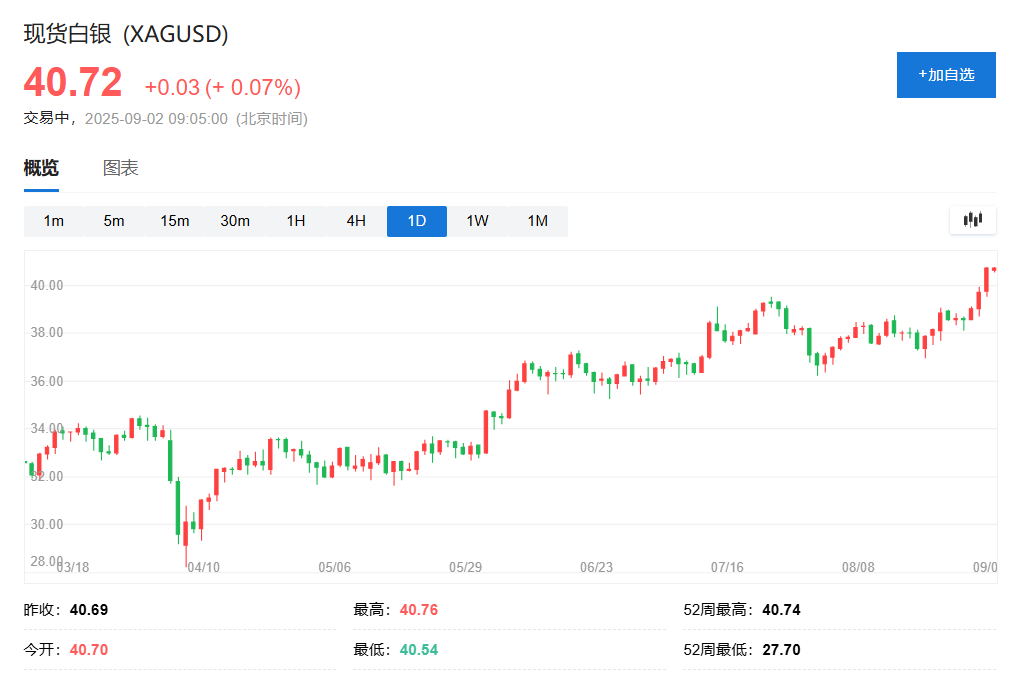Switch chart to 30m interval
Image resolution: width=1020 pixels, height=697 pixels.
[x=235, y=221]
